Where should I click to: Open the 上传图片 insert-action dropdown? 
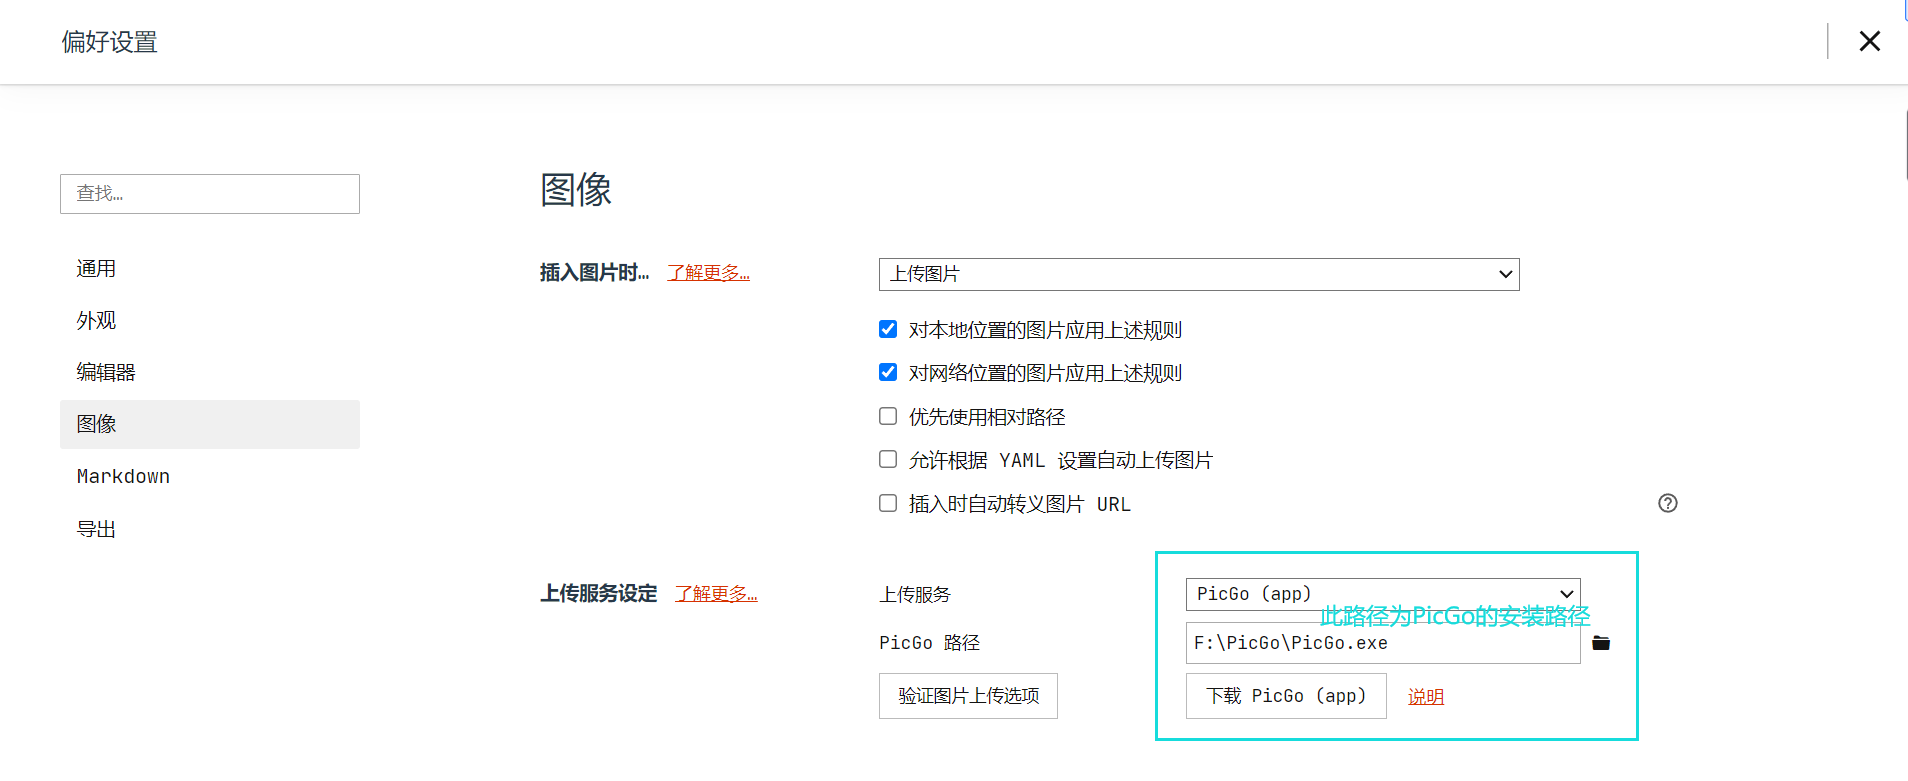tap(1199, 274)
